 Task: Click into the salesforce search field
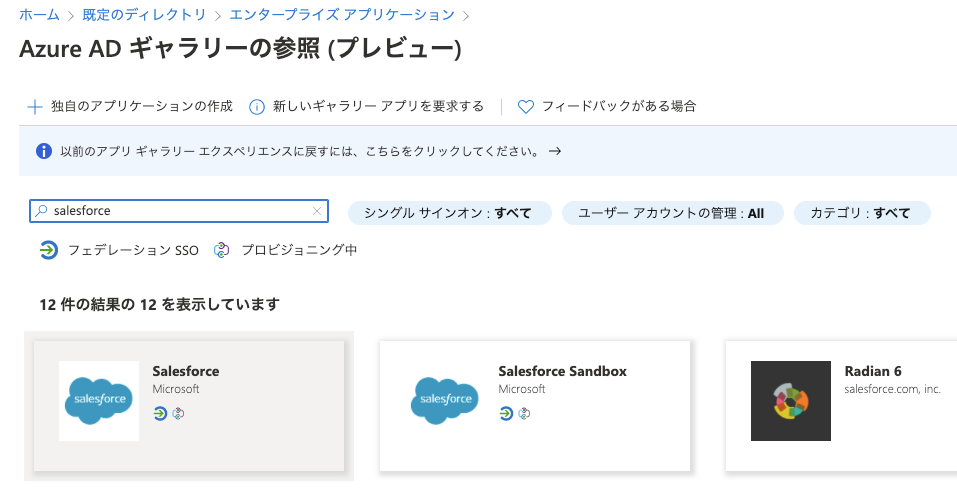[x=180, y=211]
